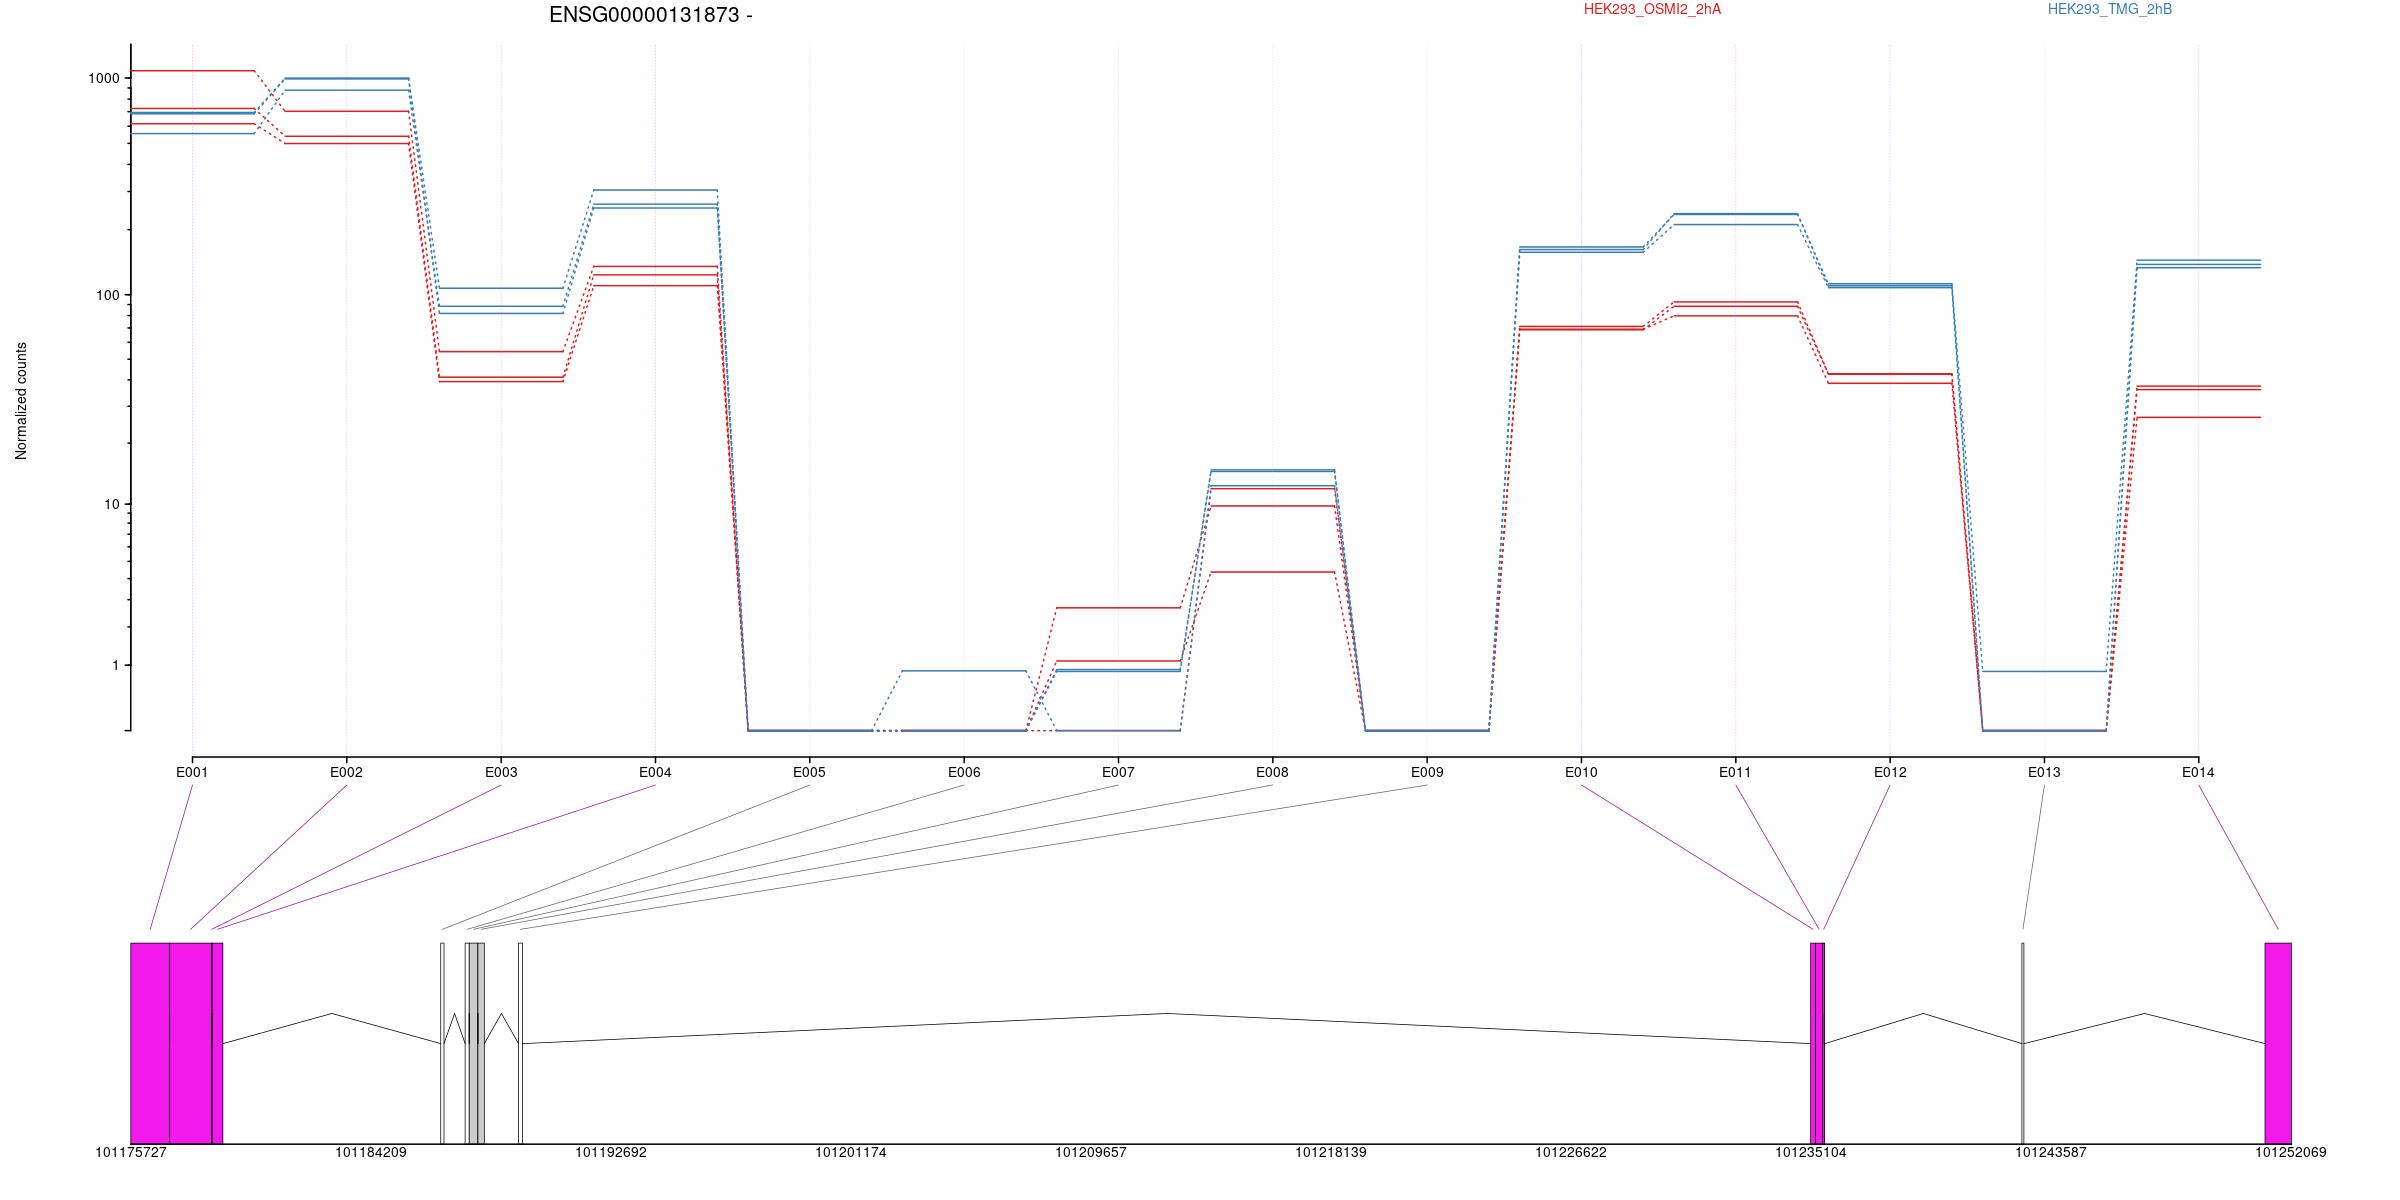
Task: Click the rightmost magenta exon block for E014
Action: pos(2278,1043)
